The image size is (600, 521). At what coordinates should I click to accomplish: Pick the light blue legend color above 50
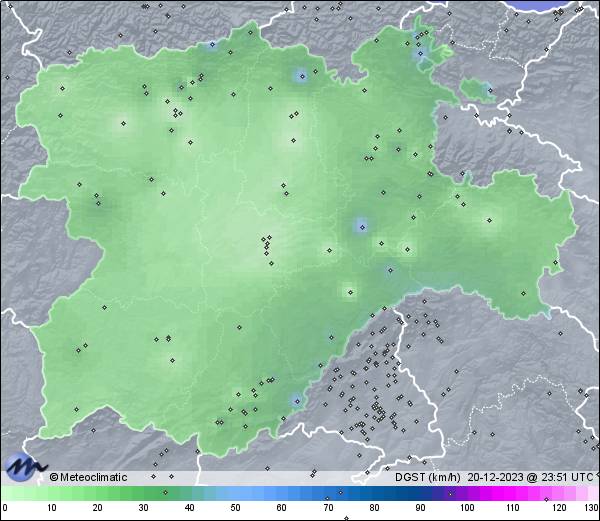pyautogui.click(x=235, y=493)
